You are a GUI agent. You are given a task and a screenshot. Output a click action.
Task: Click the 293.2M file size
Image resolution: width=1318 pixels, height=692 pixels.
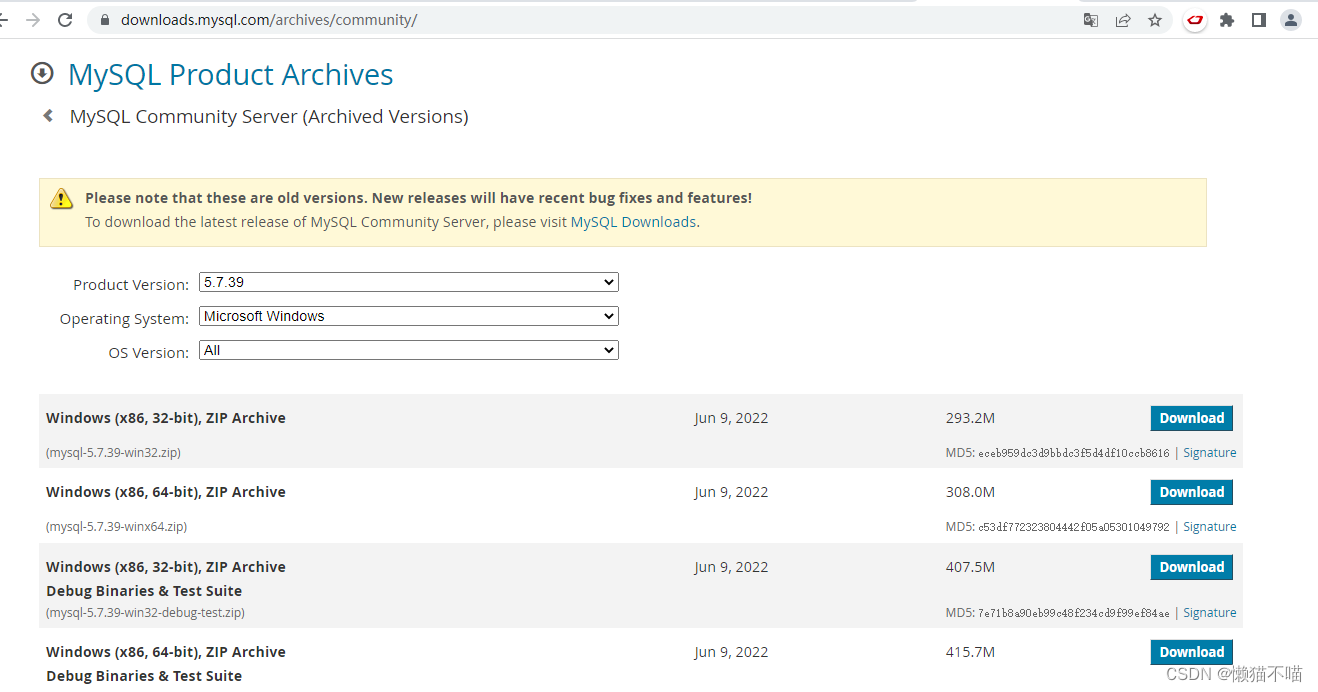click(970, 418)
